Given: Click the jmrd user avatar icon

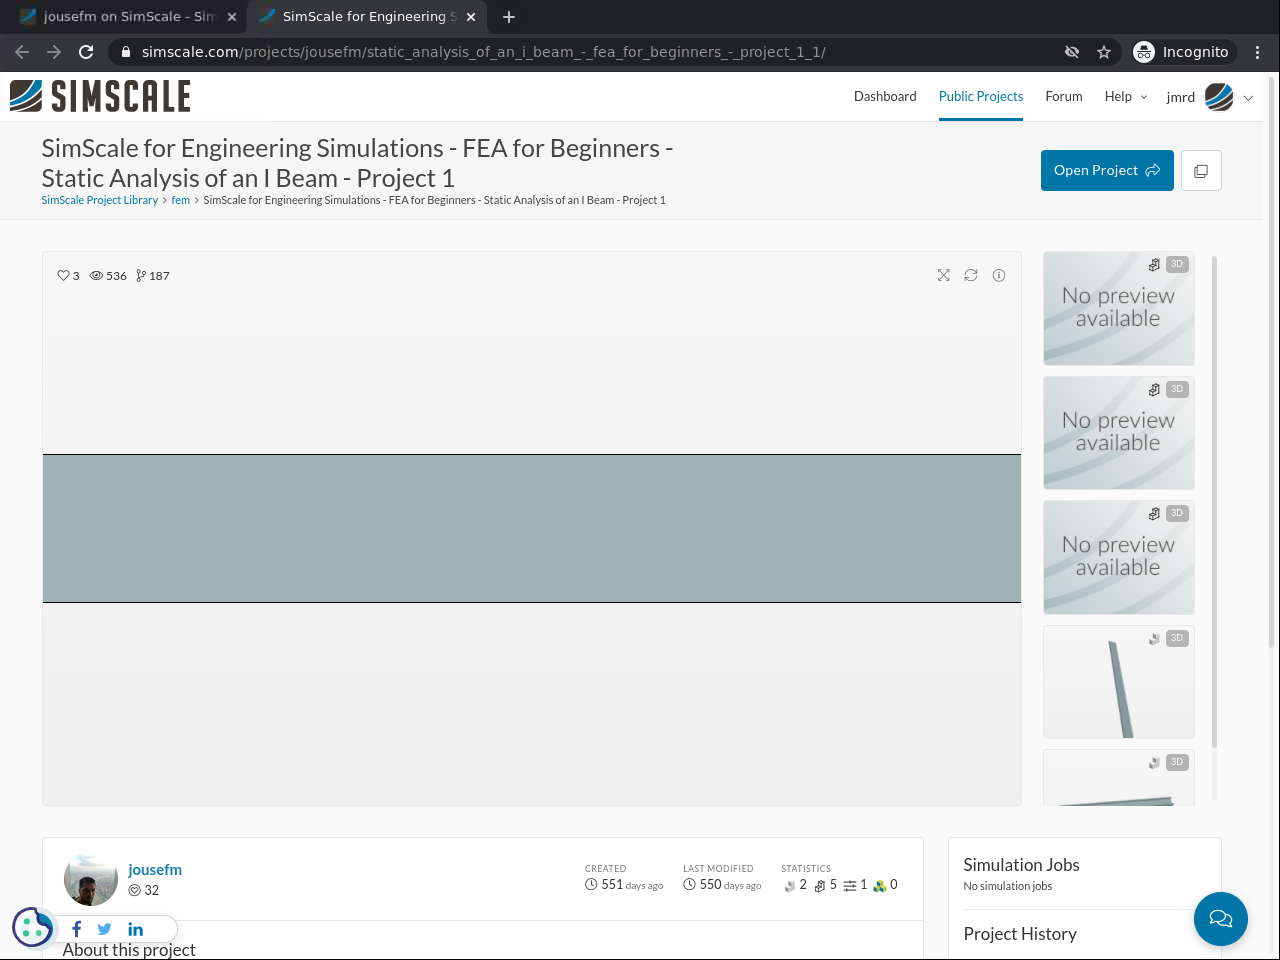Looking at the screenshot, I should pos(1219,97).
